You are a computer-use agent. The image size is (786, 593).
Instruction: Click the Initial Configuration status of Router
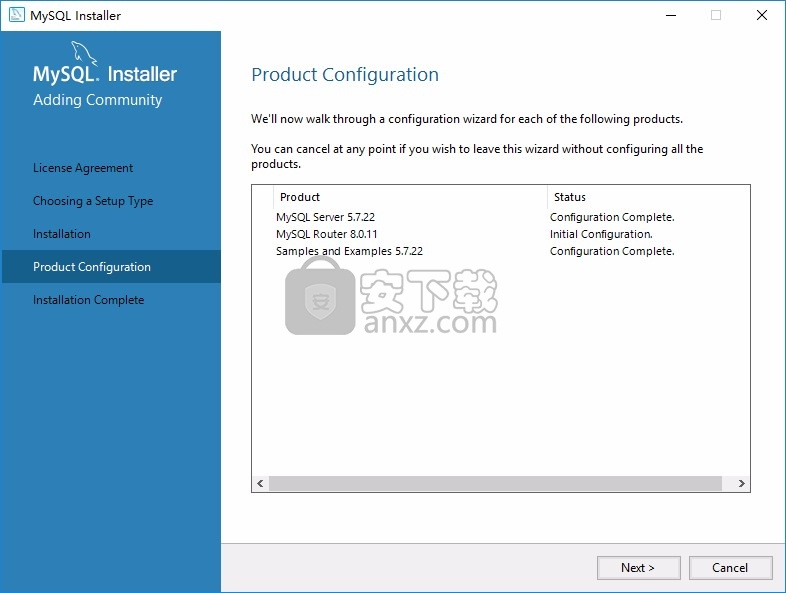601,234
